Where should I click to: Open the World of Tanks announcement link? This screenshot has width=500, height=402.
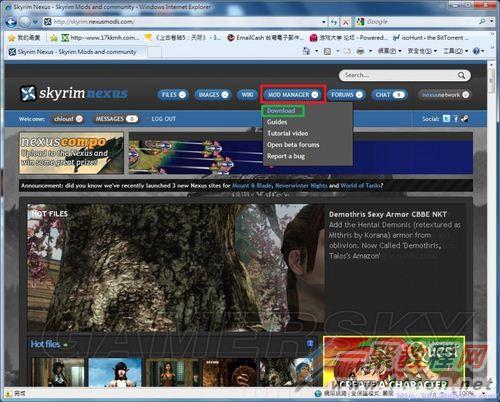360,186
